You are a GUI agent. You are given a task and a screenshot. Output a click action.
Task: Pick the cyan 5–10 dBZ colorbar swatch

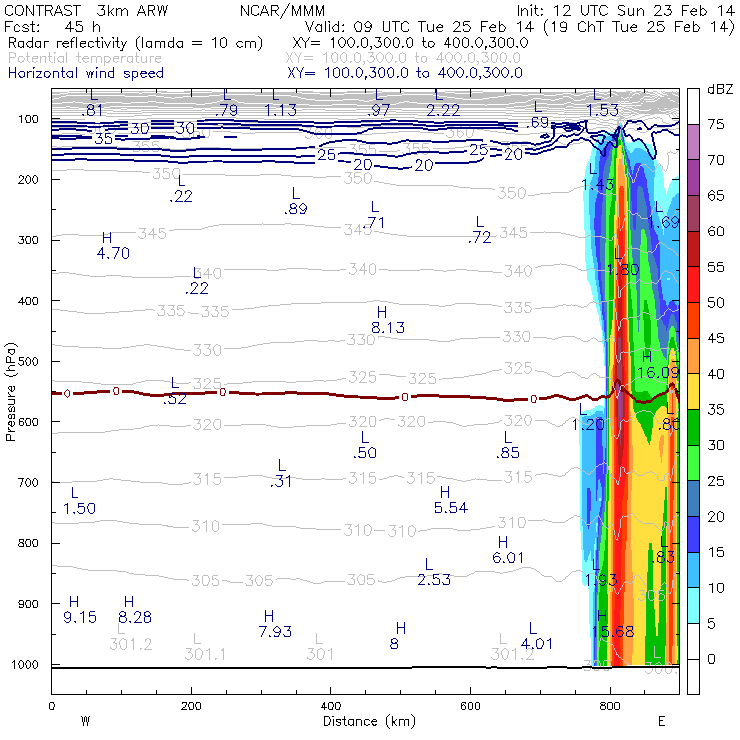(x=692, y=606)
